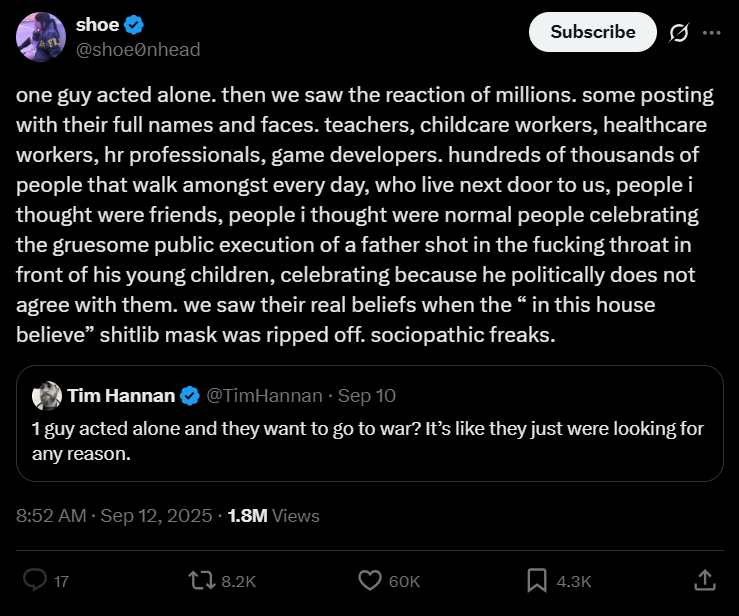Click the Sep 10 quoted tweet date
Viewport: 739px width, 616px height.
tap(368, 396)
